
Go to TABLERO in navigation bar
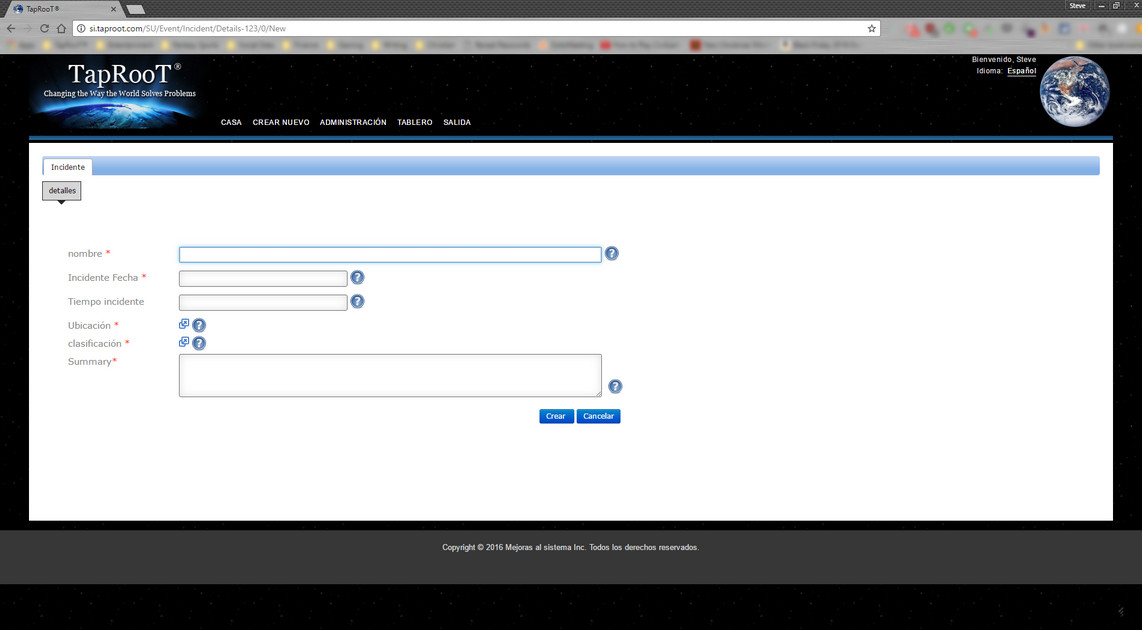415,122
